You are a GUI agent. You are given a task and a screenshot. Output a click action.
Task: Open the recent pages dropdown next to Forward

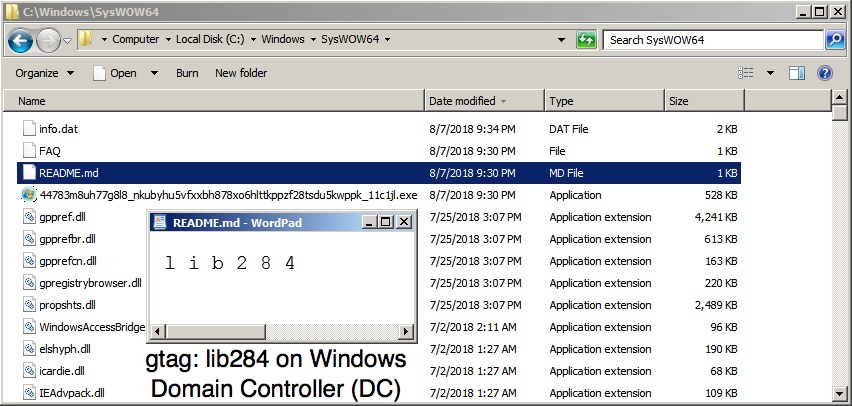[67, 40]
